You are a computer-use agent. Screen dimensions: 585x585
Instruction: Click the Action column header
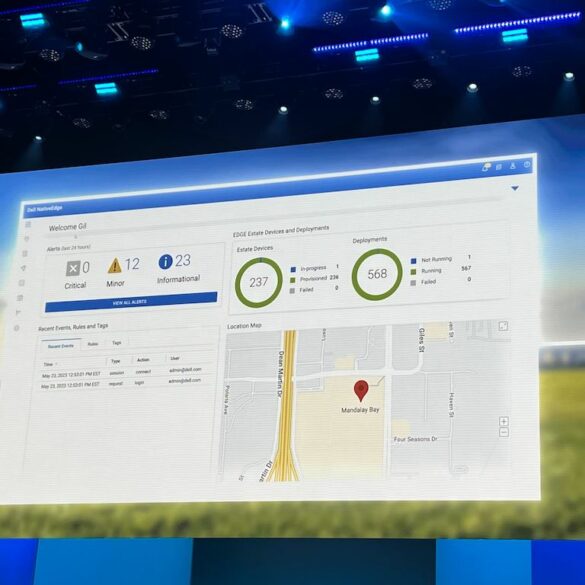pos(143,360)
